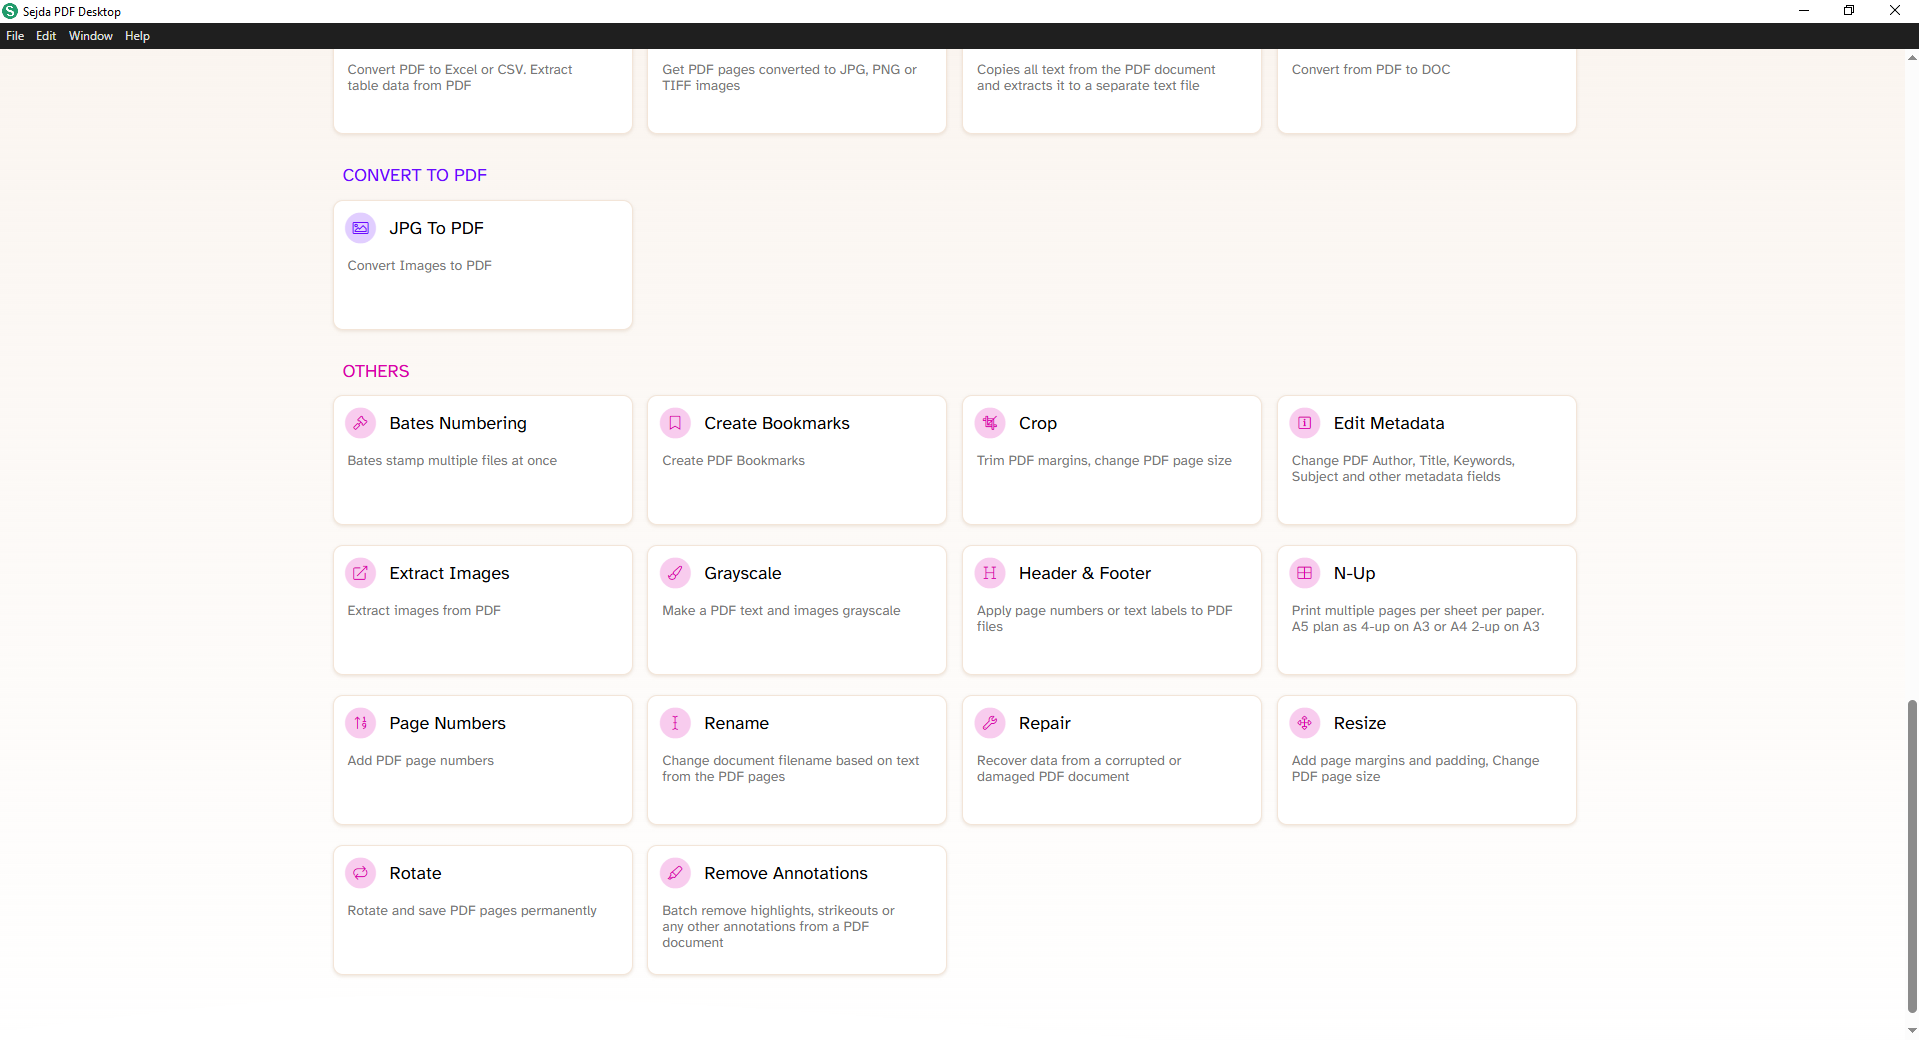1919x1040 pixels.
Task: Open the File menu
Action: [x=15, y=36]
